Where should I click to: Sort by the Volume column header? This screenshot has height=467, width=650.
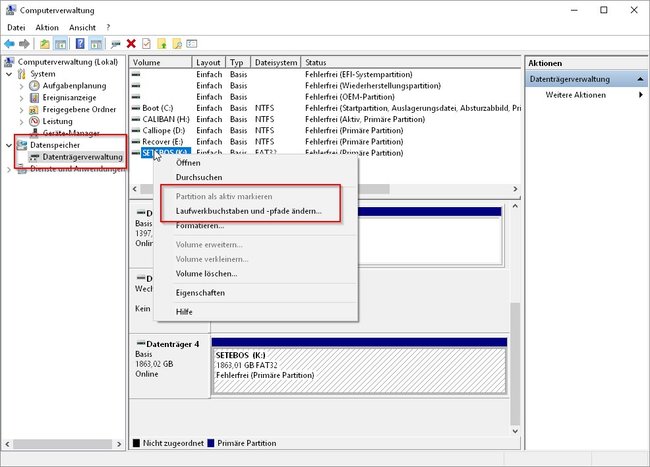click(161, 63)
